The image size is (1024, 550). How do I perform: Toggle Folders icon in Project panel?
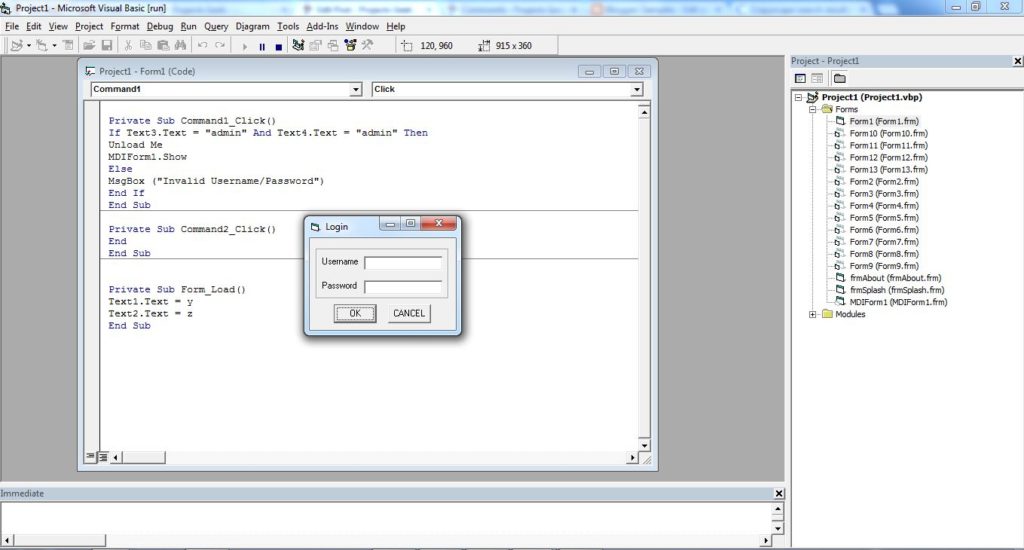(x=840, y=78)
